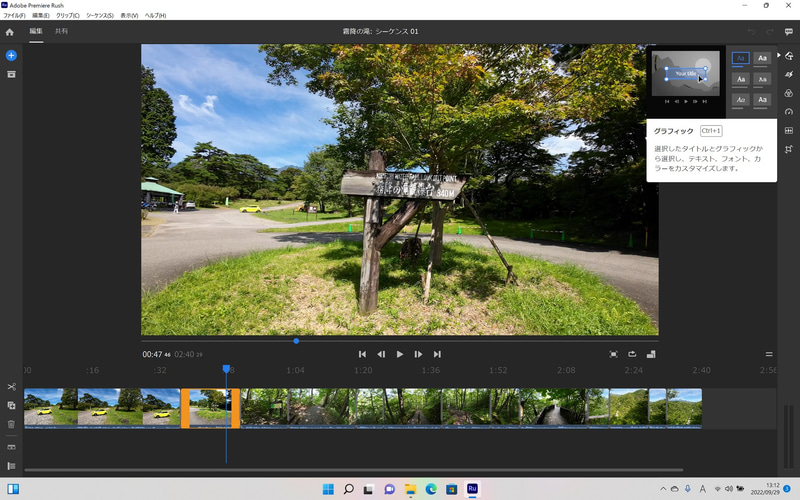This screenshot has width=800, height=500.
Task: Open playback quality settings icon
Action: (x=651, y=354)
